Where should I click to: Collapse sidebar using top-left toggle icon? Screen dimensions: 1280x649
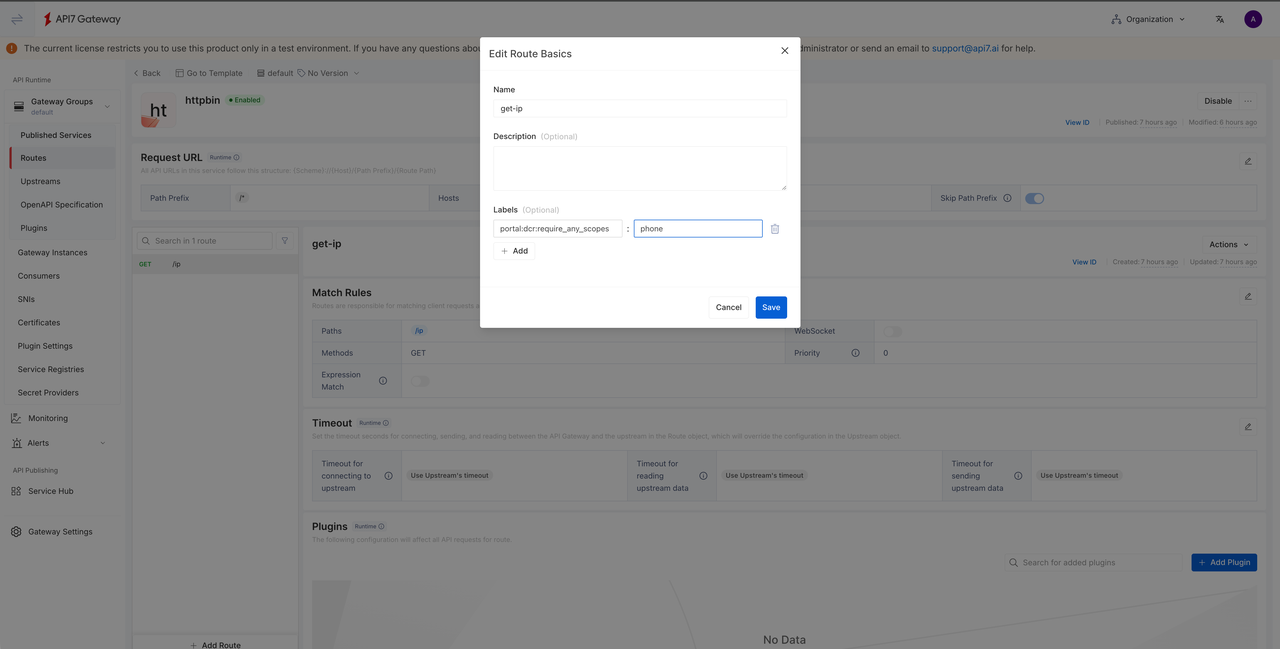[x=17, y=19]
